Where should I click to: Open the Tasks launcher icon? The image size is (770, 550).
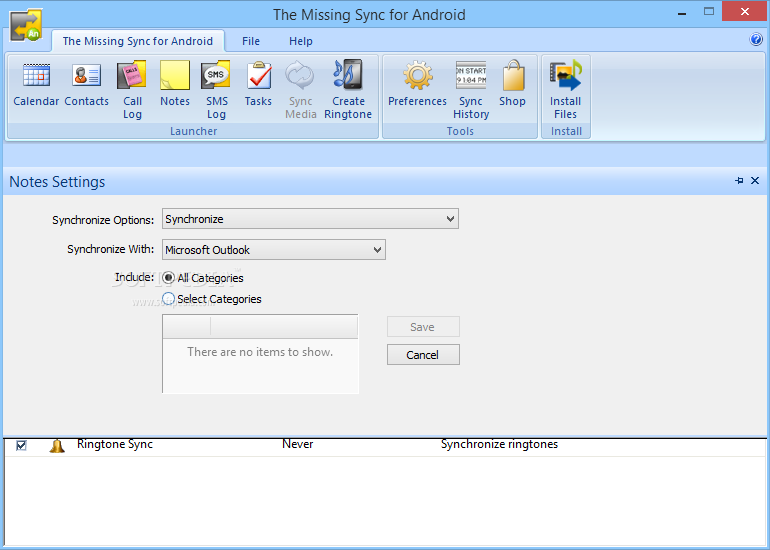click(258, 84)
